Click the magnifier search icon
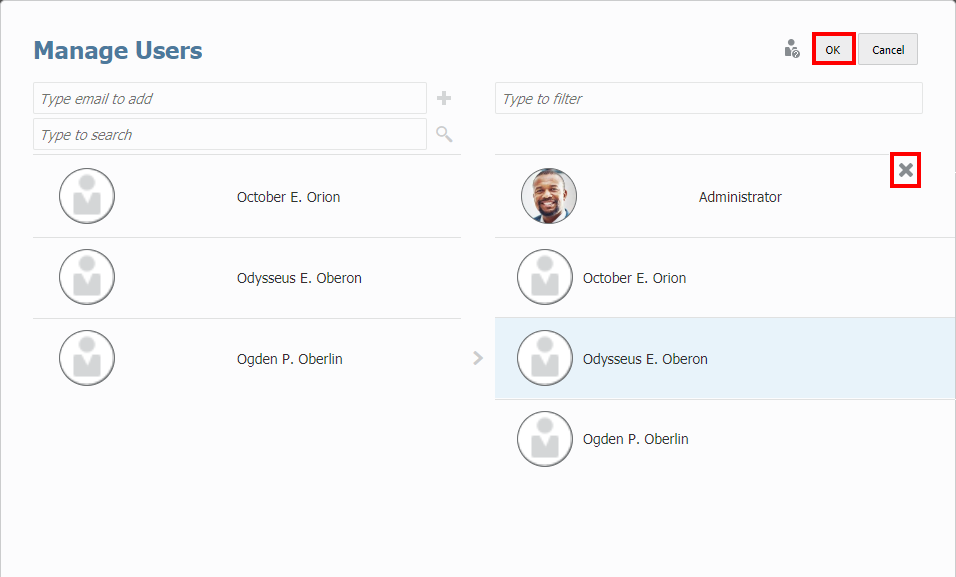 [x=444, y=134]
